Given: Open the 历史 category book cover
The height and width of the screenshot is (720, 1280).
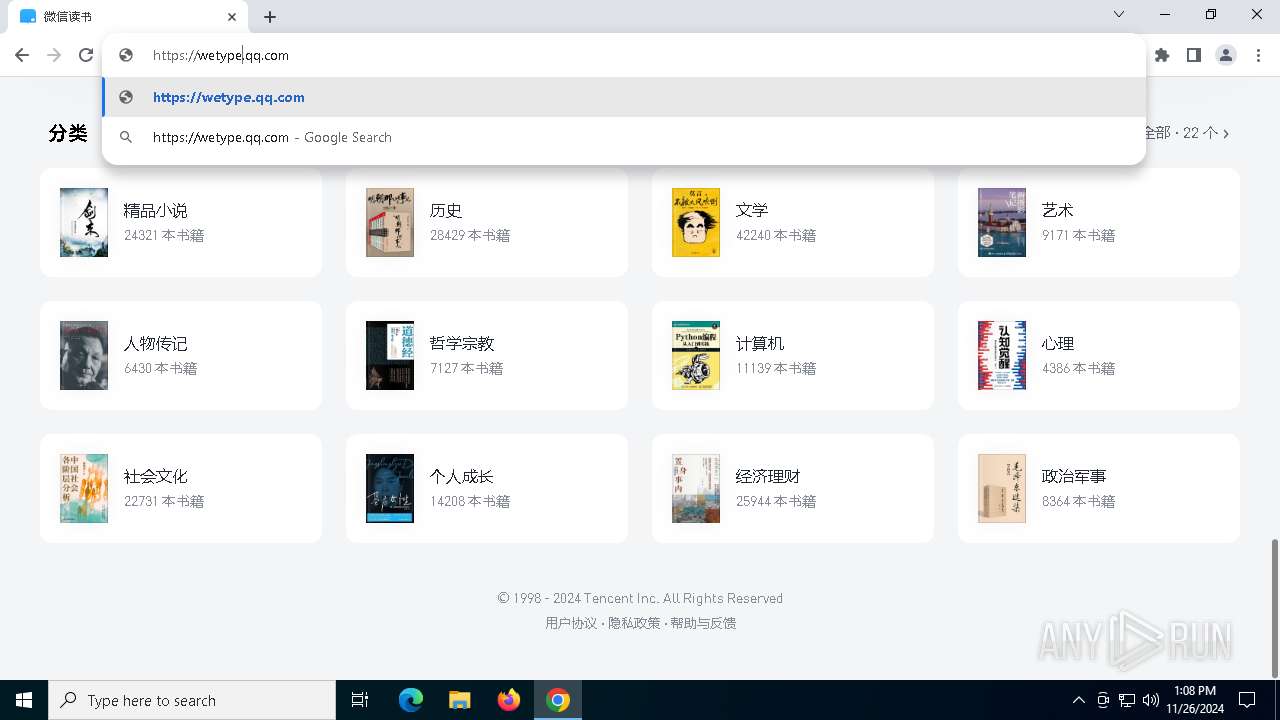Looking at the screenshot, I should pos(390,222).
